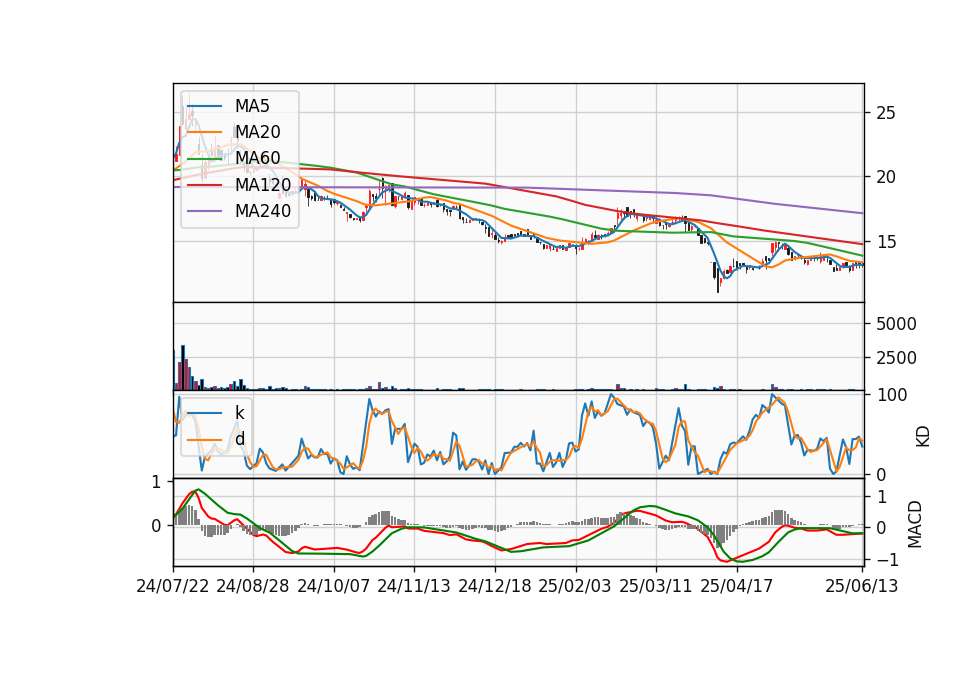Click the 25/04/17 date axis label
This screenshot has width=960, height=690.
737,586
